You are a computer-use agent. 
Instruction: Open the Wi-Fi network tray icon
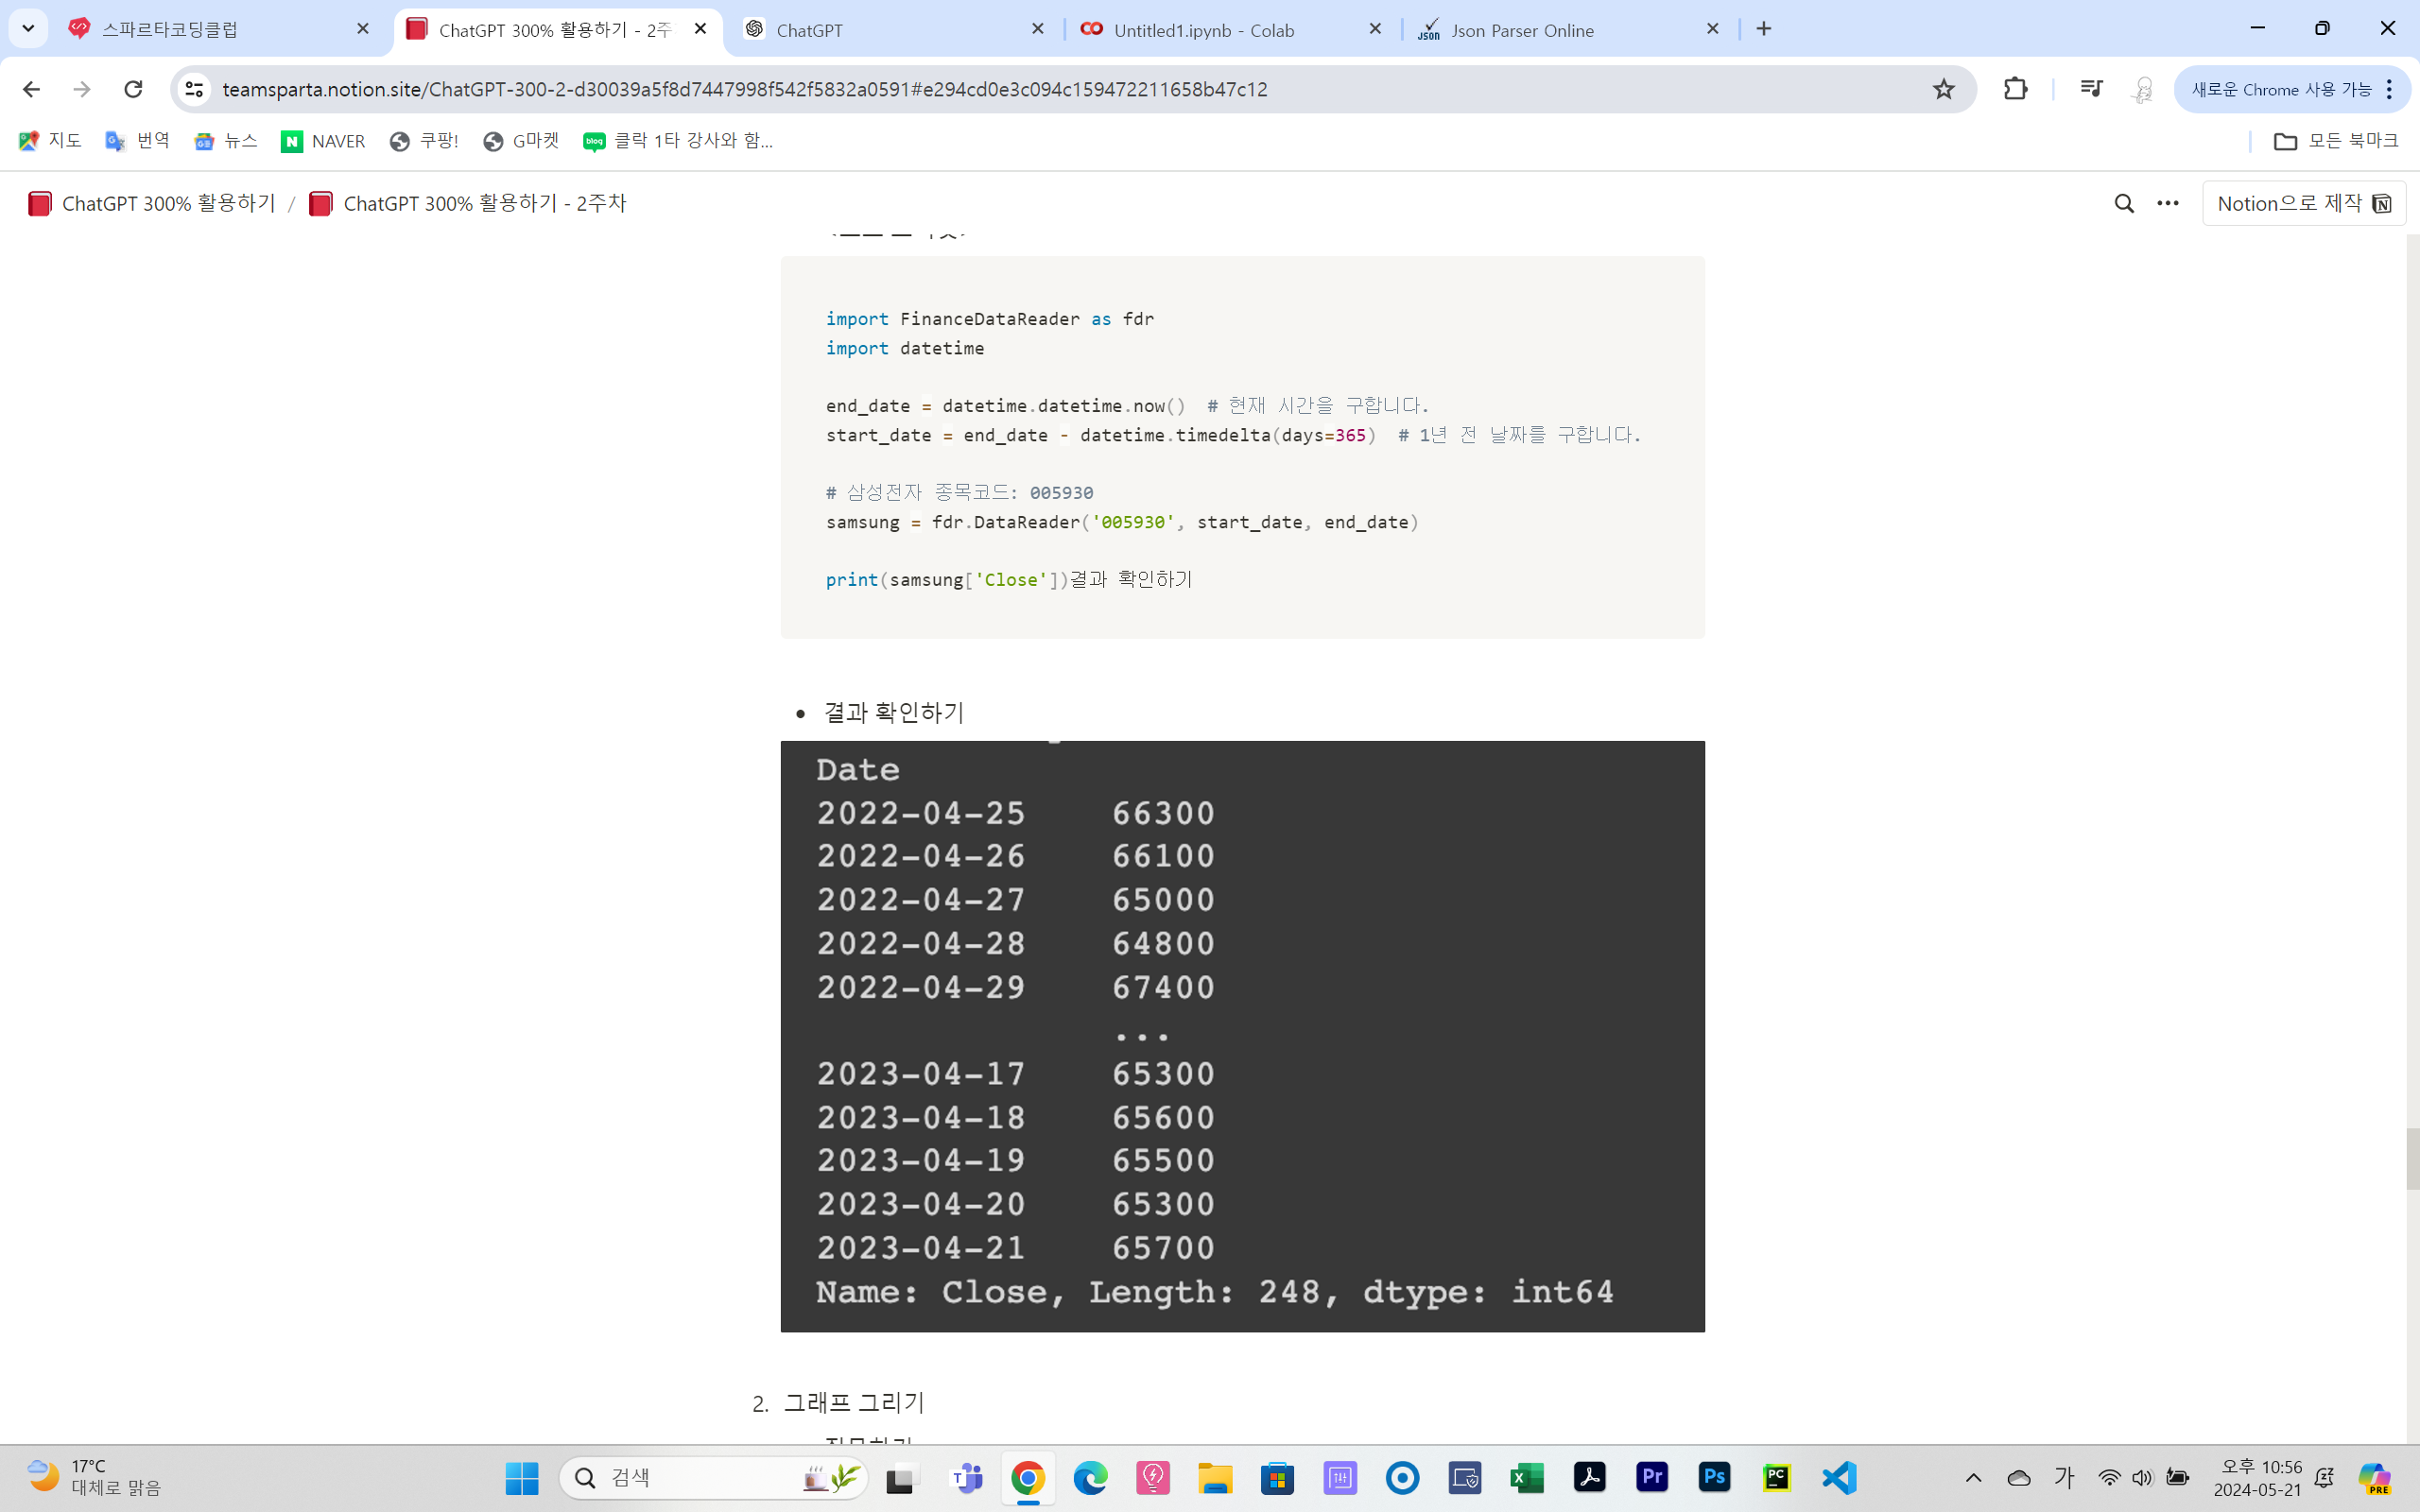click(x=2109, y=1478)
